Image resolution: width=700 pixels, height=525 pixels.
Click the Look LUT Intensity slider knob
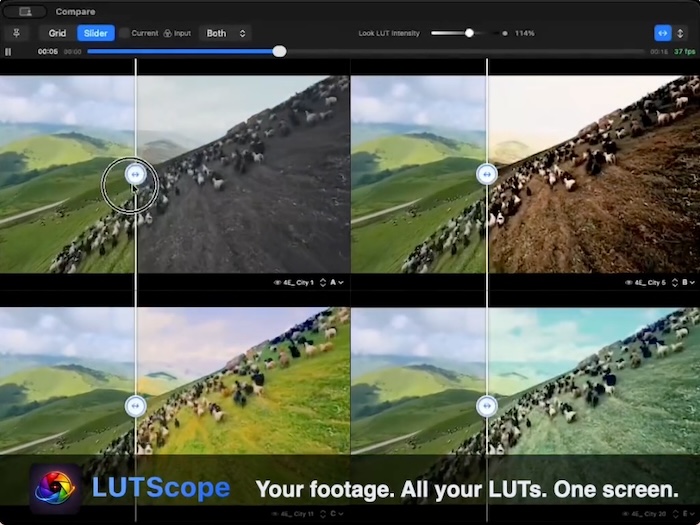(469, 33)
